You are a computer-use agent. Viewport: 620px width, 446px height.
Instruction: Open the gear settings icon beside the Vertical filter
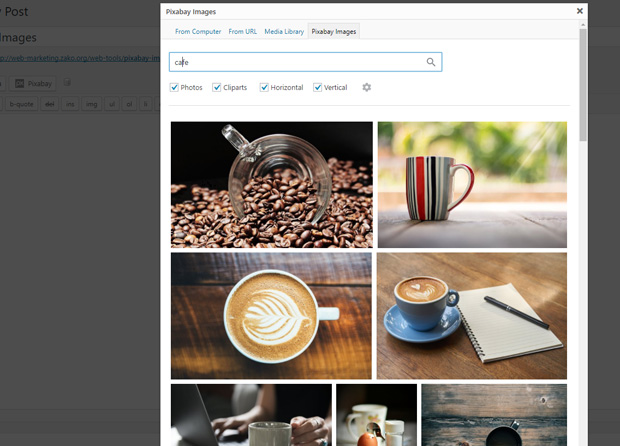[367, 87]
